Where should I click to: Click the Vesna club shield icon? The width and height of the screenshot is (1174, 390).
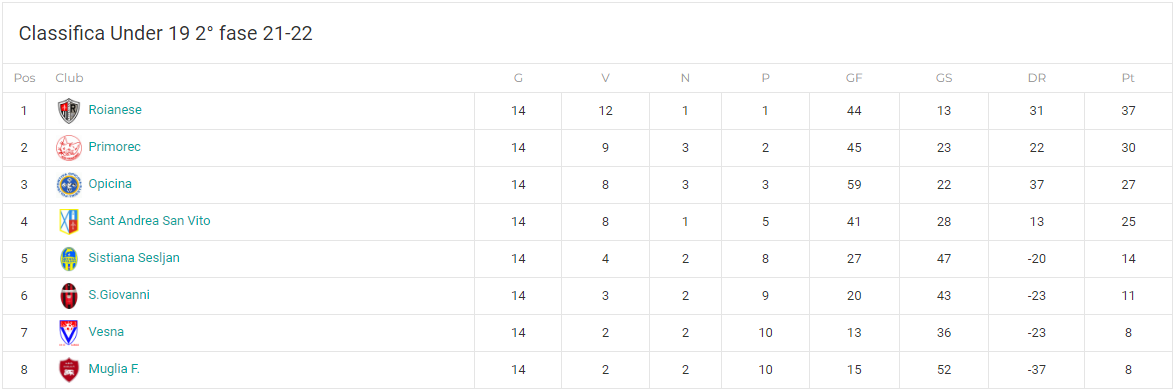[69, 333]
